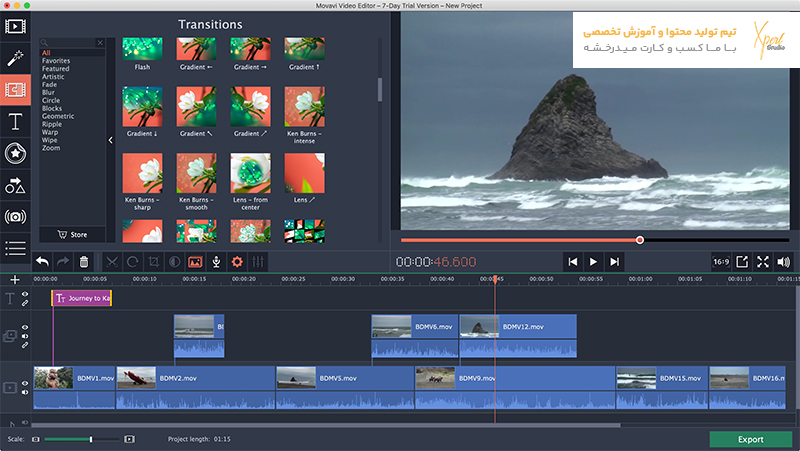Open volume speaker control
The image size is (800, 451).
[783, 262]
